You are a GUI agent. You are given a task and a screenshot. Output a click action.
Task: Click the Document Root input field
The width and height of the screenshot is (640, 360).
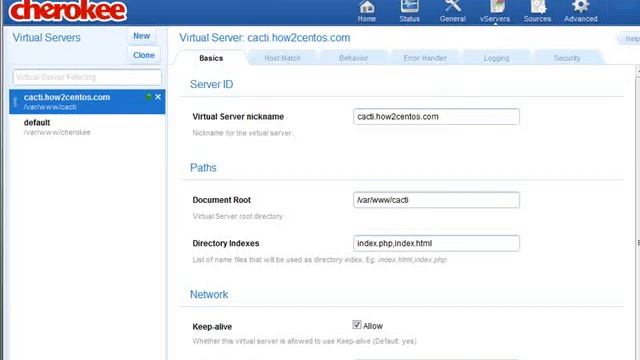tap(436, 200)
